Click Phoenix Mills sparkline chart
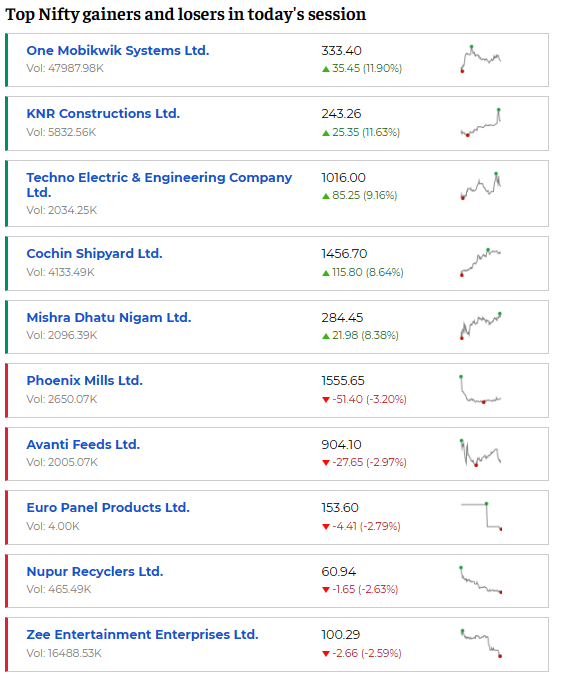The height and width of the screenshot is (675, 562). pos(481,389)
